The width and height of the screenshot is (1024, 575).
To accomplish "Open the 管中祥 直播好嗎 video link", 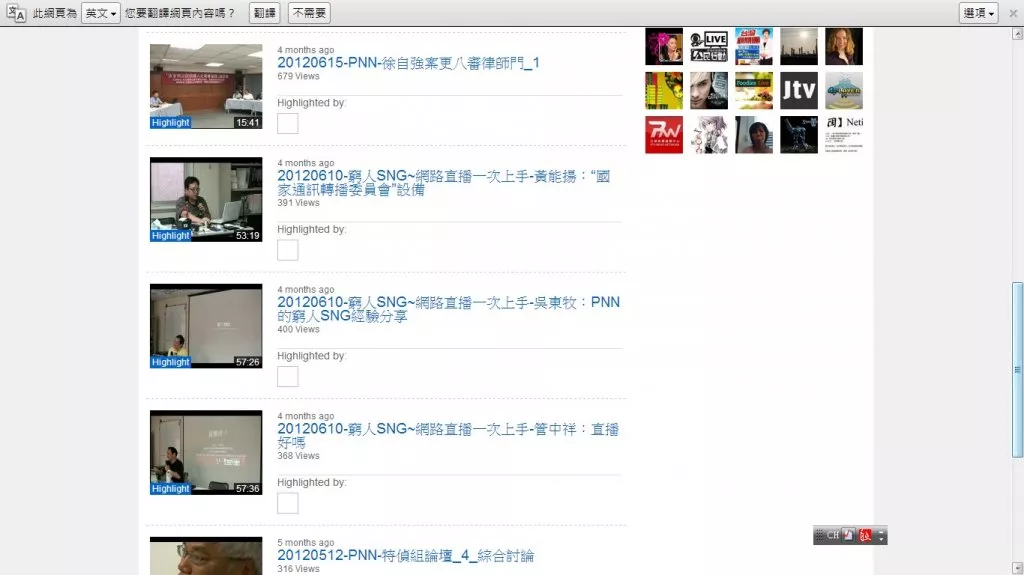I will tap(447, 435).
